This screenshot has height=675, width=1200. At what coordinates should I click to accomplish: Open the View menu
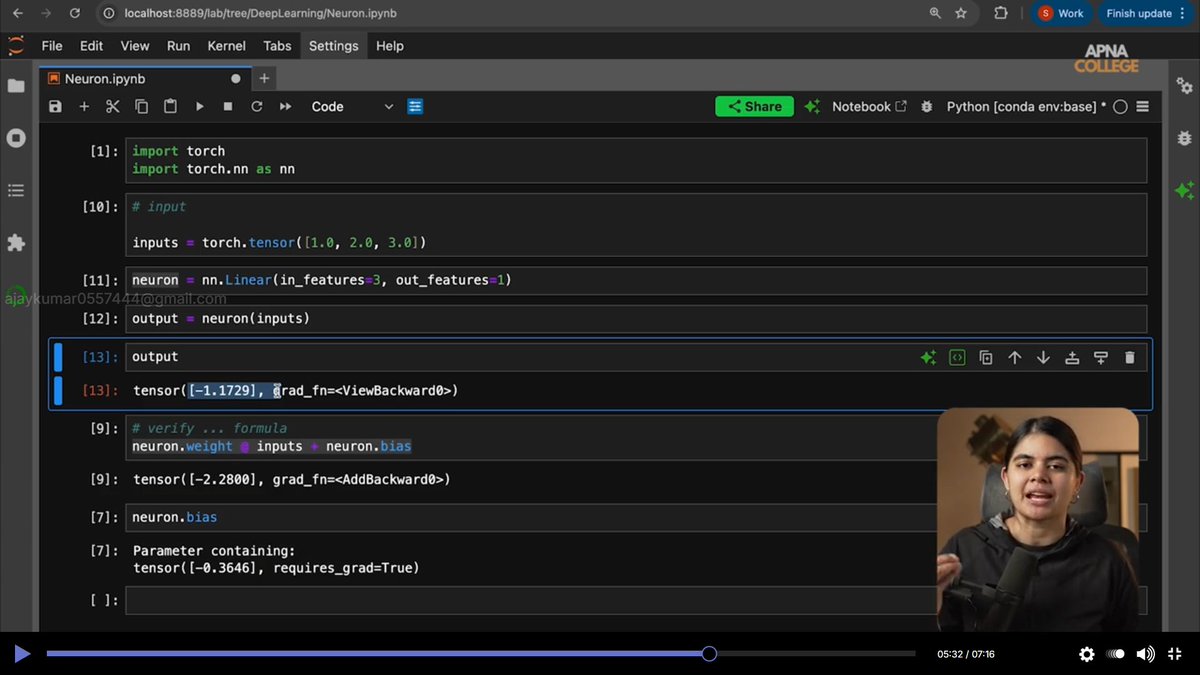click(135, 46)
